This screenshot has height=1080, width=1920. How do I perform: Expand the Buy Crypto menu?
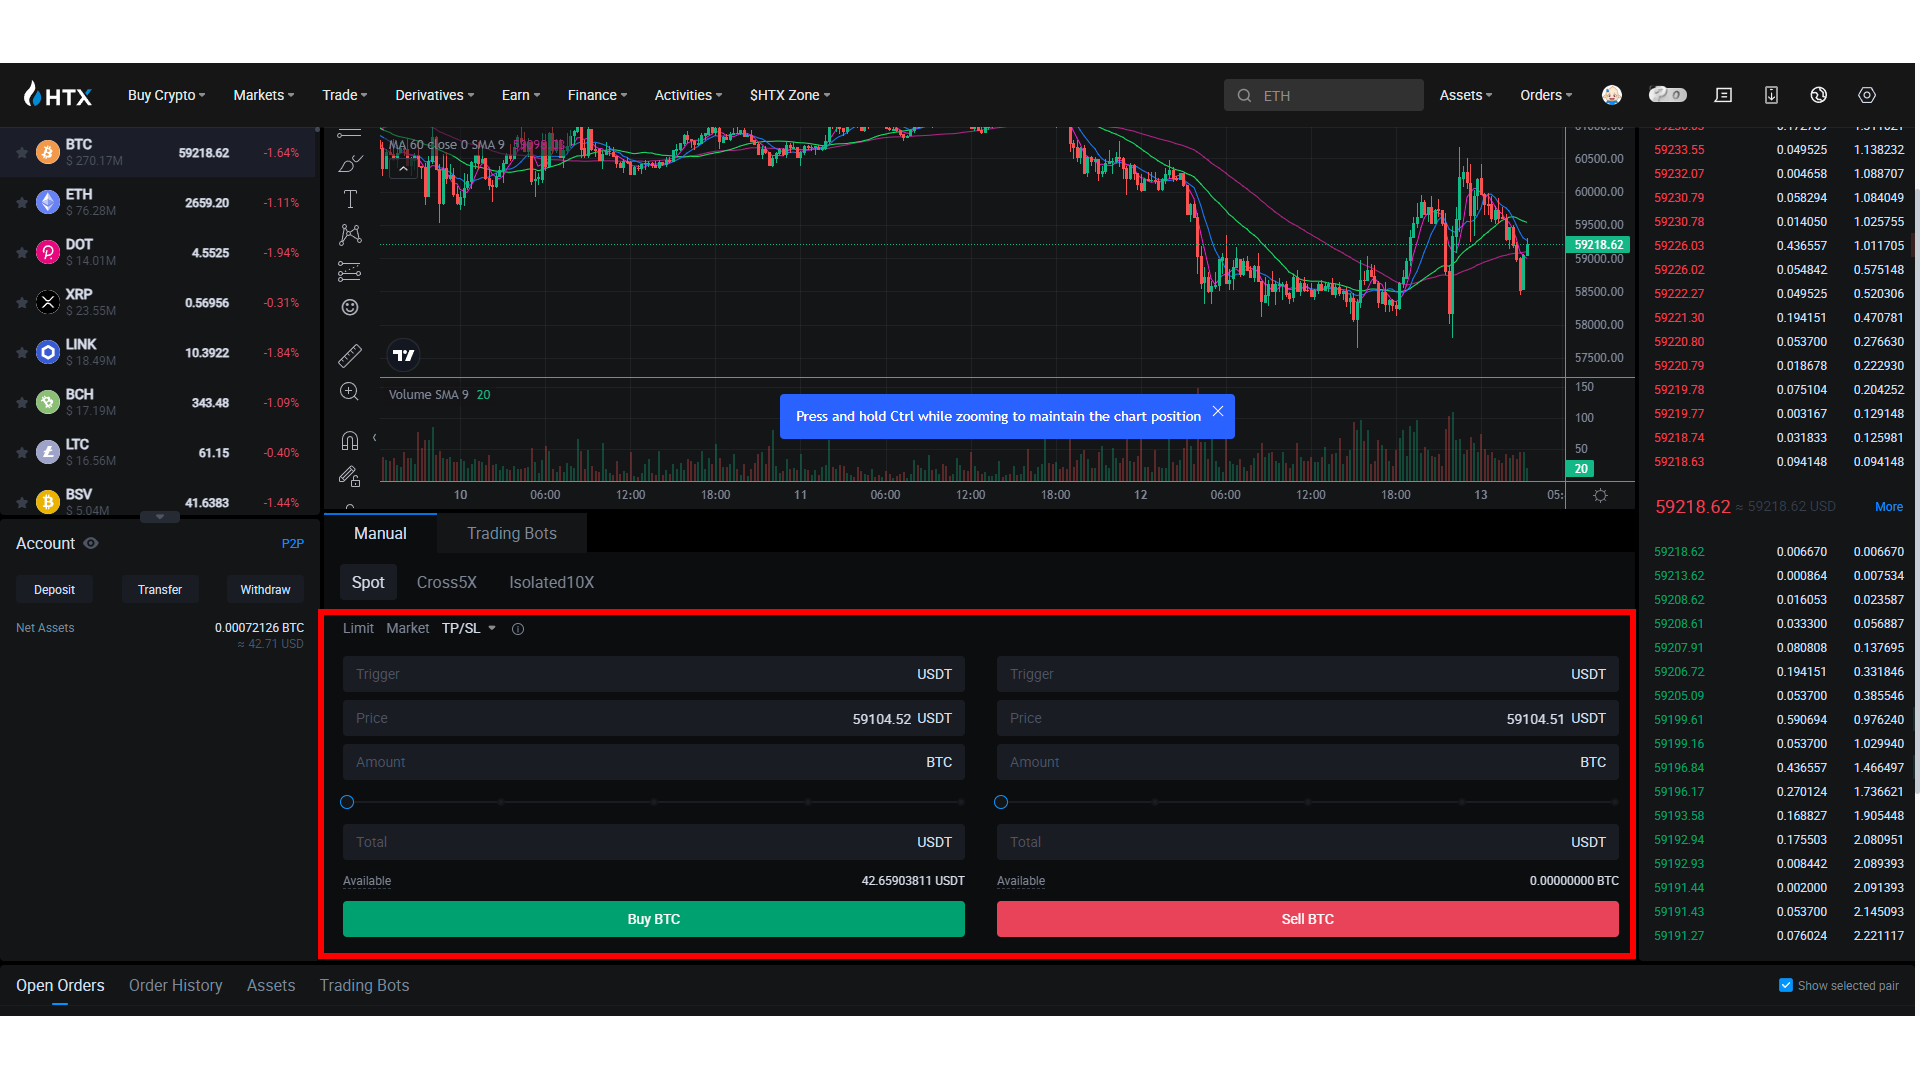coord(167,95)
